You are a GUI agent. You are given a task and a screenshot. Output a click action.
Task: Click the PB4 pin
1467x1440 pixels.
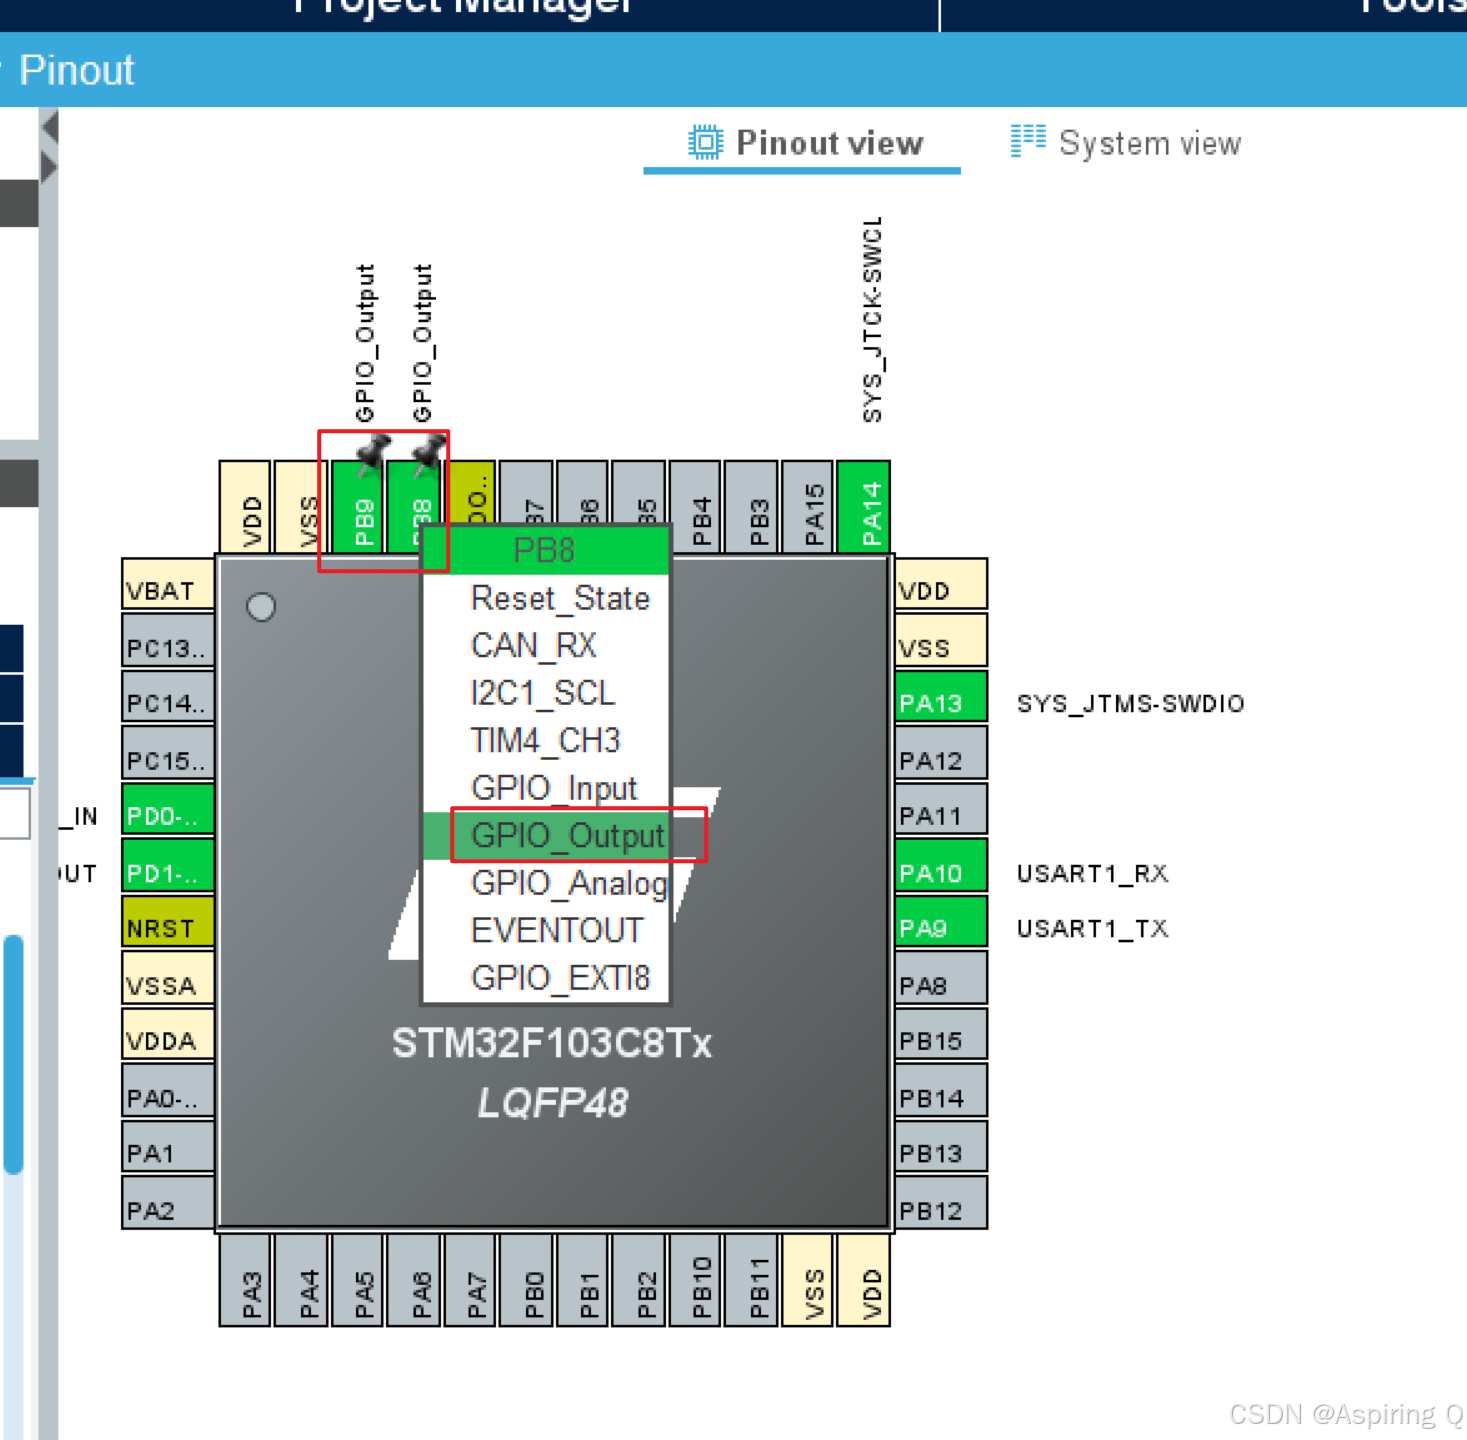click(x=694, y=506)
